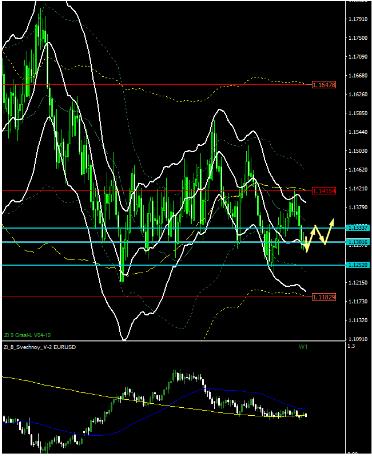This screenshot has width=372, height=456.
Task: Click the top red resistance price label
Action: (x=324, y=85)
